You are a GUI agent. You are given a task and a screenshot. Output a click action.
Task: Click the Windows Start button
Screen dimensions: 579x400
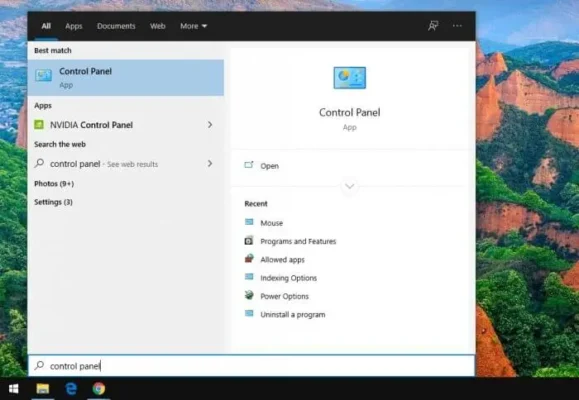click(14, 389)
